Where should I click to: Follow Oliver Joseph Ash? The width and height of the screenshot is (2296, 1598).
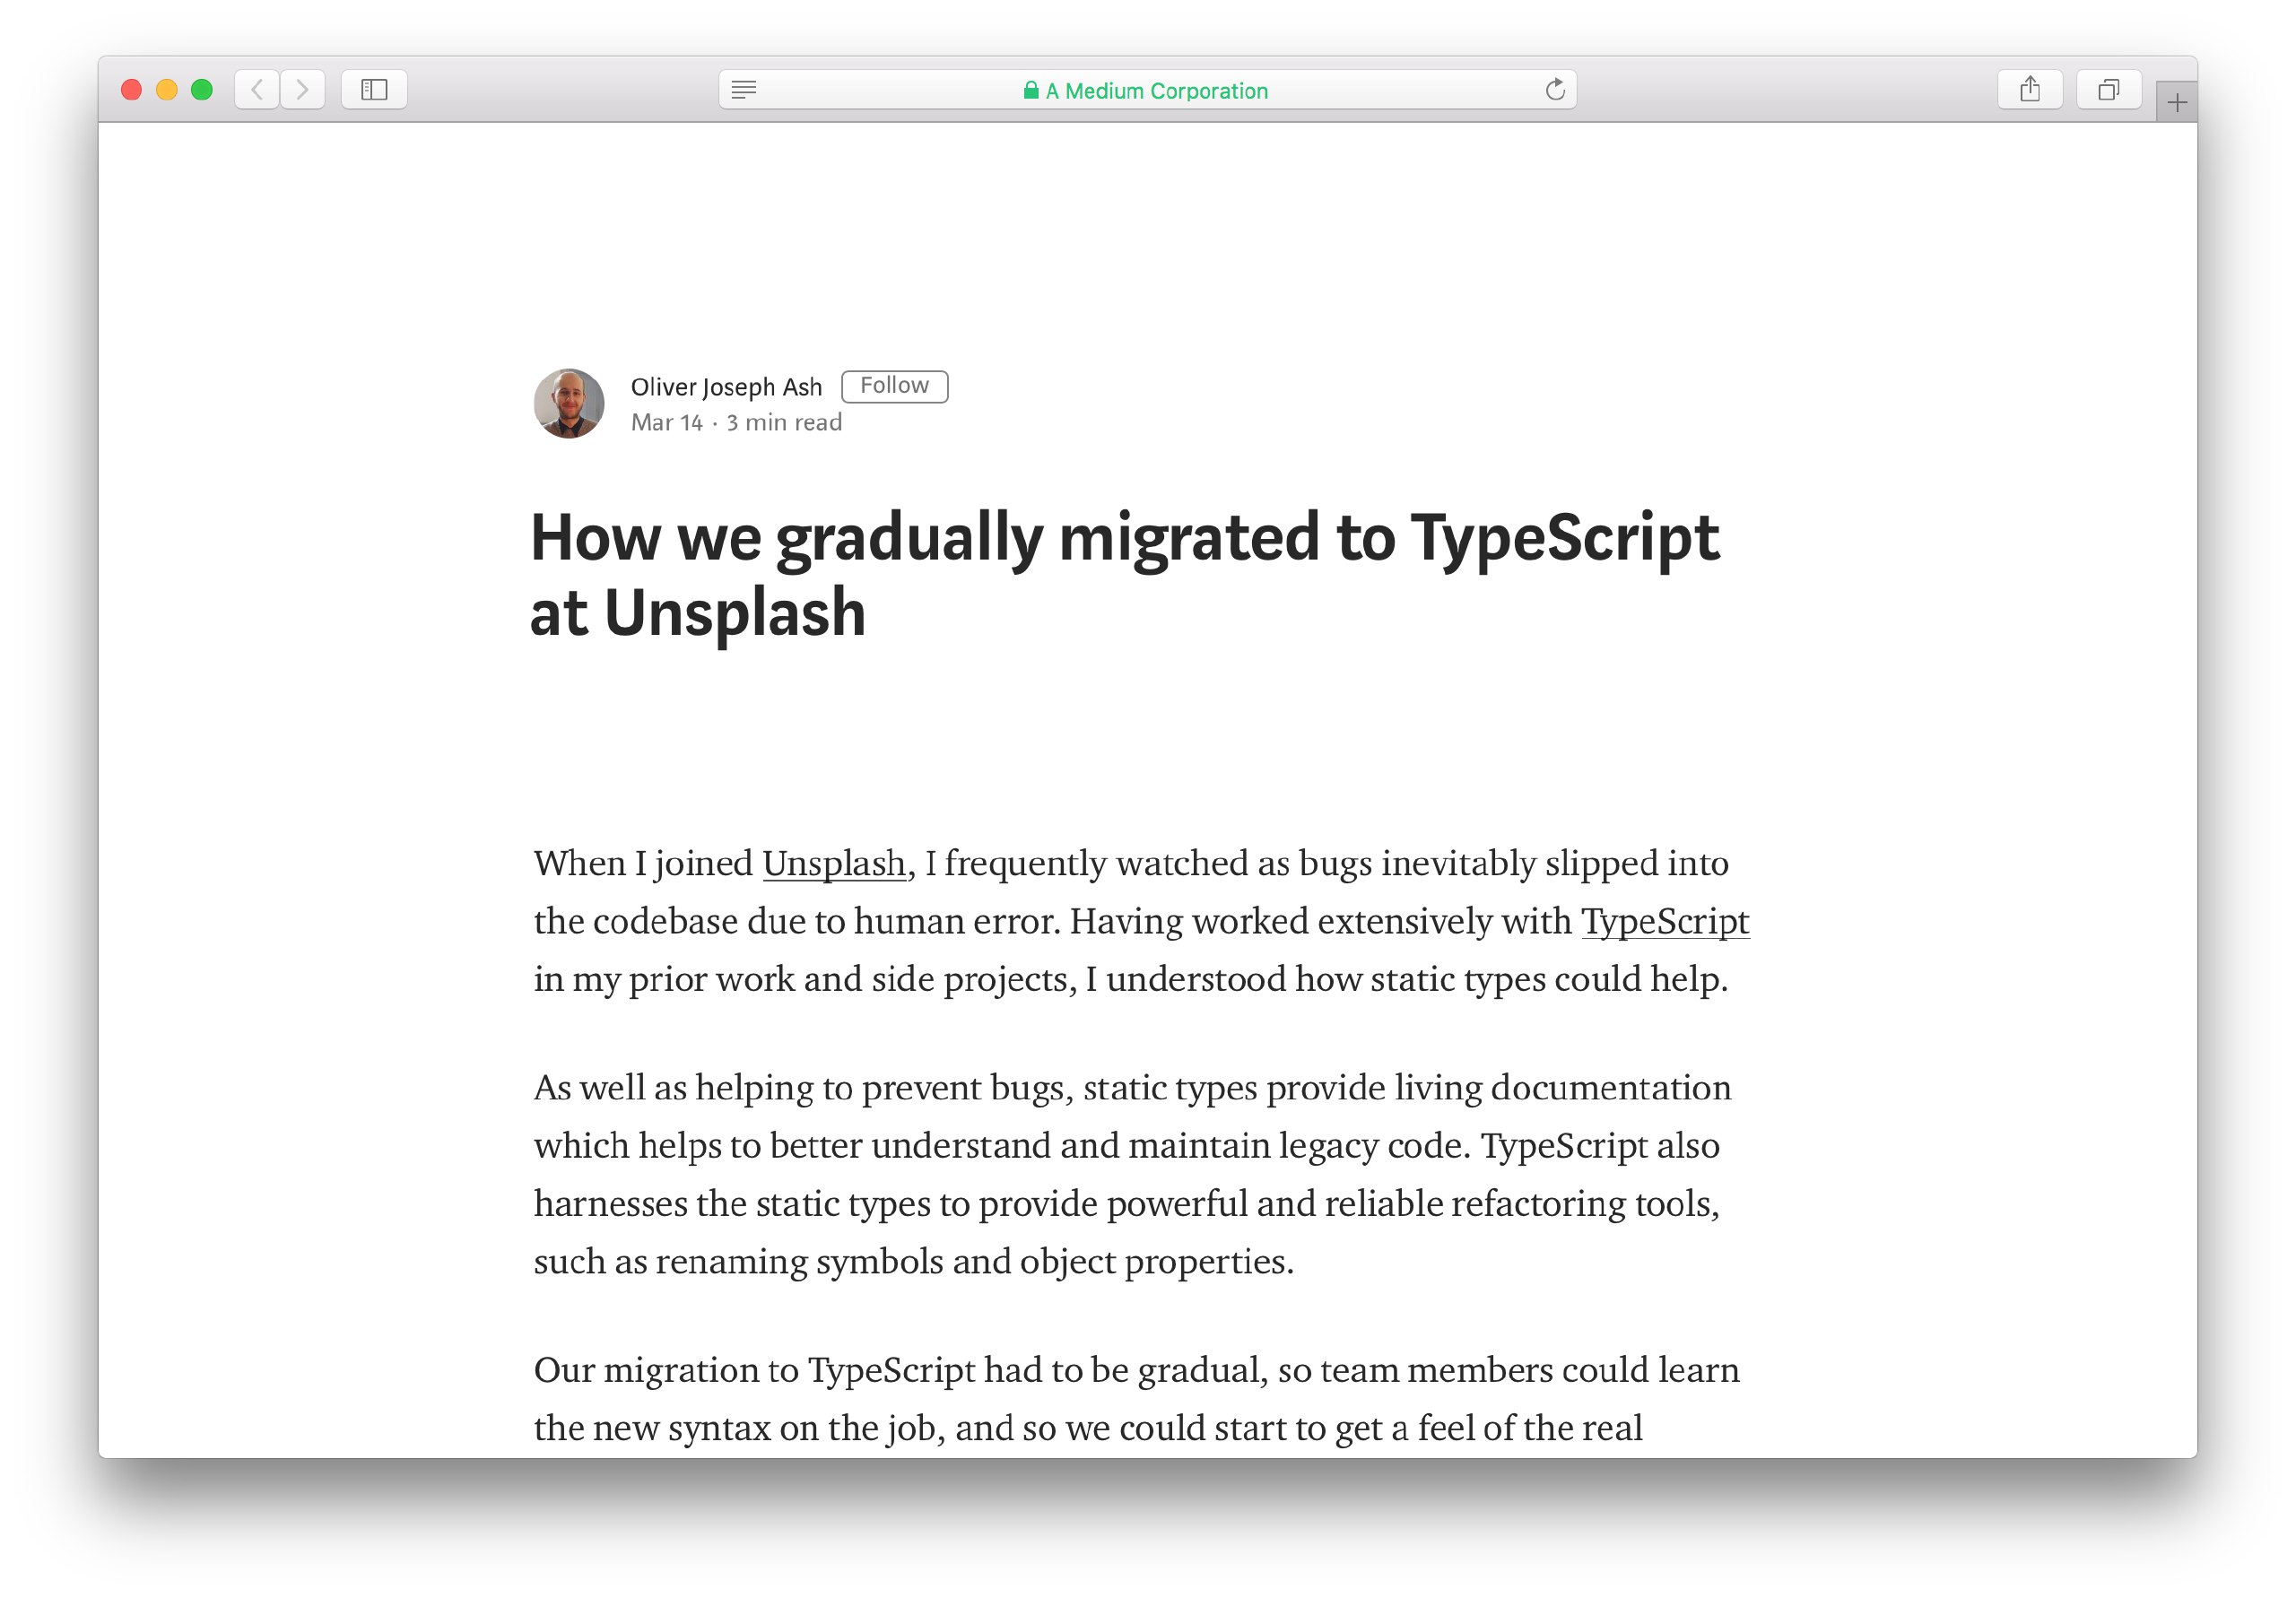pos(894,386)
